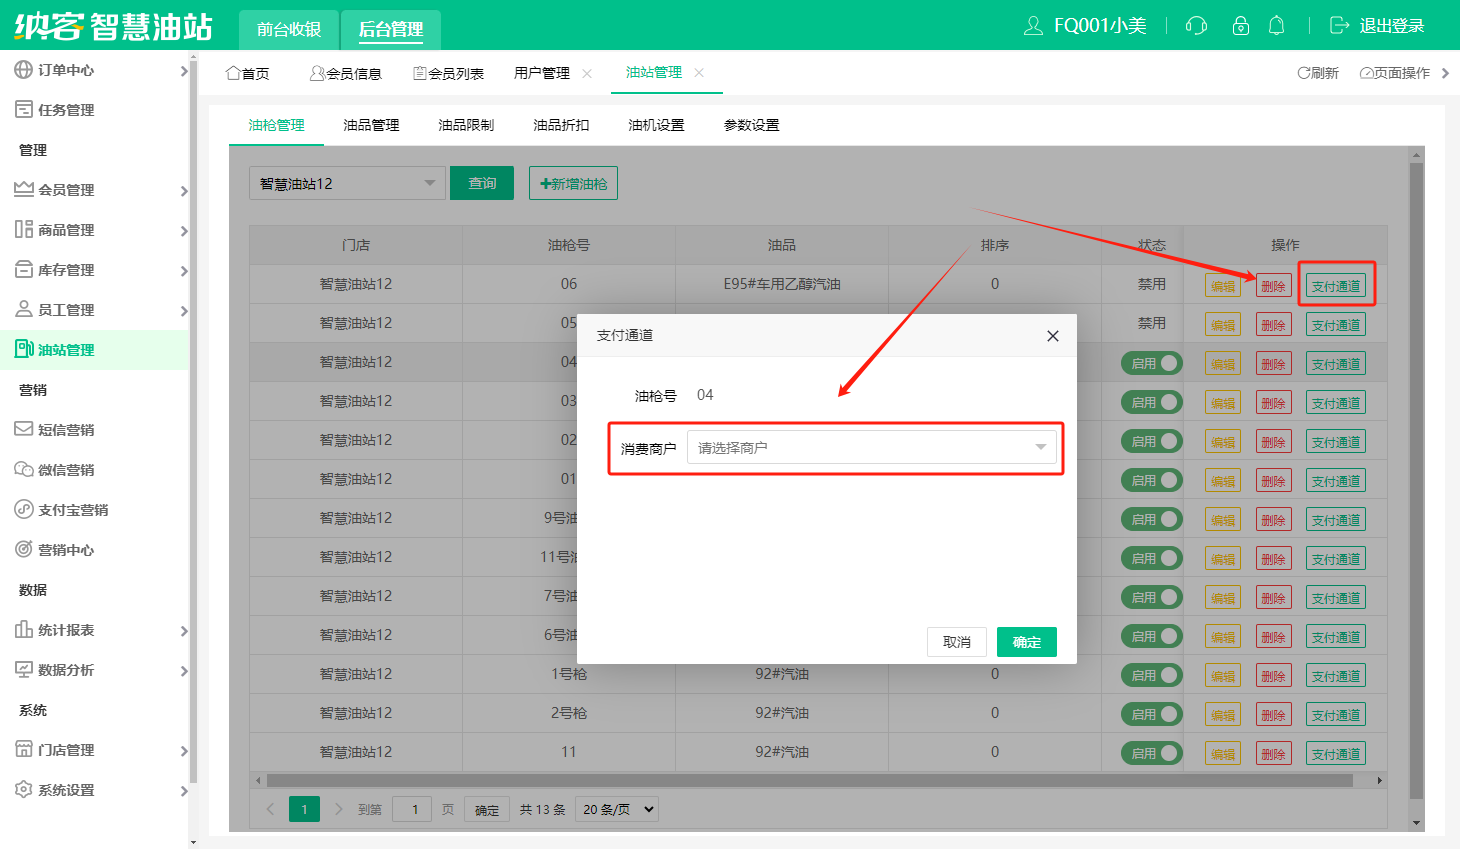Click the customer service headset icon
The width and height of the screenshot is (1460, 849).
1196,26
